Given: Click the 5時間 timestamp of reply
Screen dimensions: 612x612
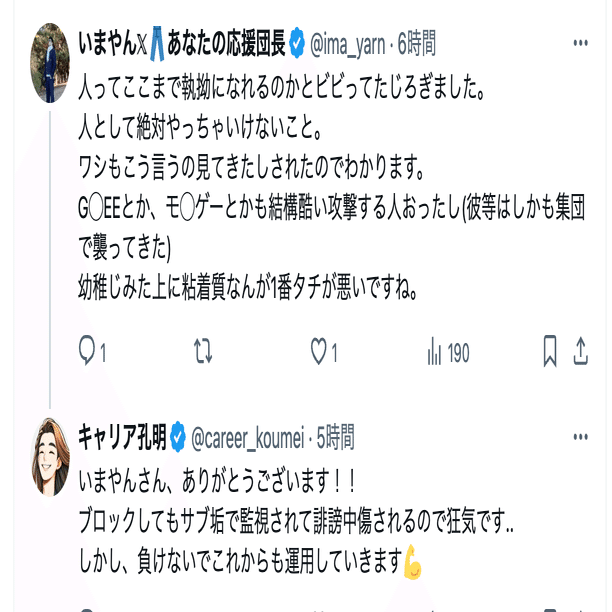Looking at the screenshot, I should (336, 437).
